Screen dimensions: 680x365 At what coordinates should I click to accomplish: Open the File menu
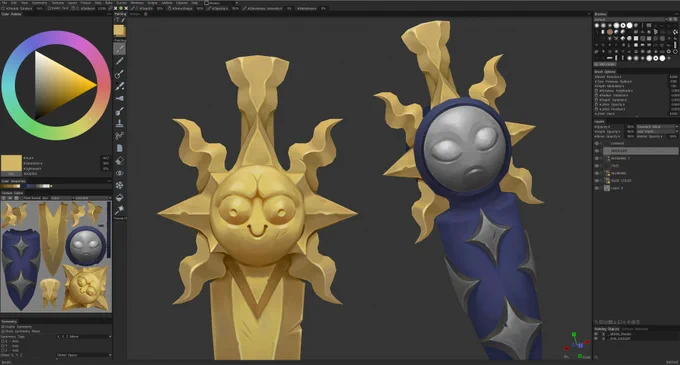(x=5, y=3)
